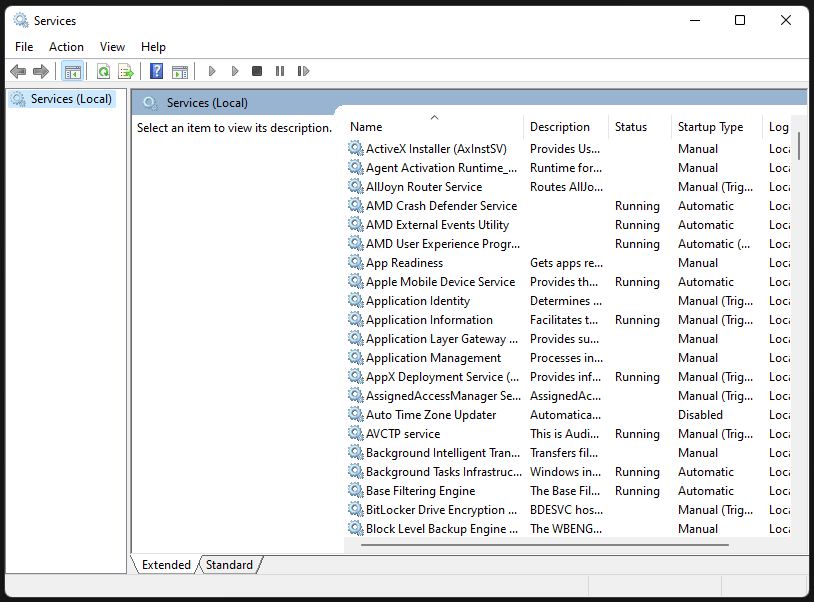Click the horizontal scrollbar under services list
This screenshot has height=602, width=814.
[x=545, y=545]
